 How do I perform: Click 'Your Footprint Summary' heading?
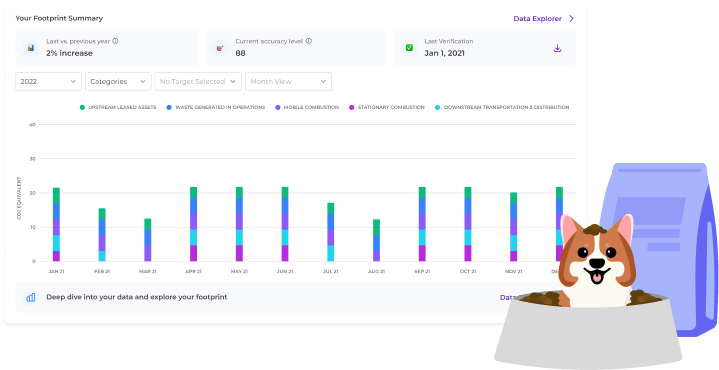59,18
